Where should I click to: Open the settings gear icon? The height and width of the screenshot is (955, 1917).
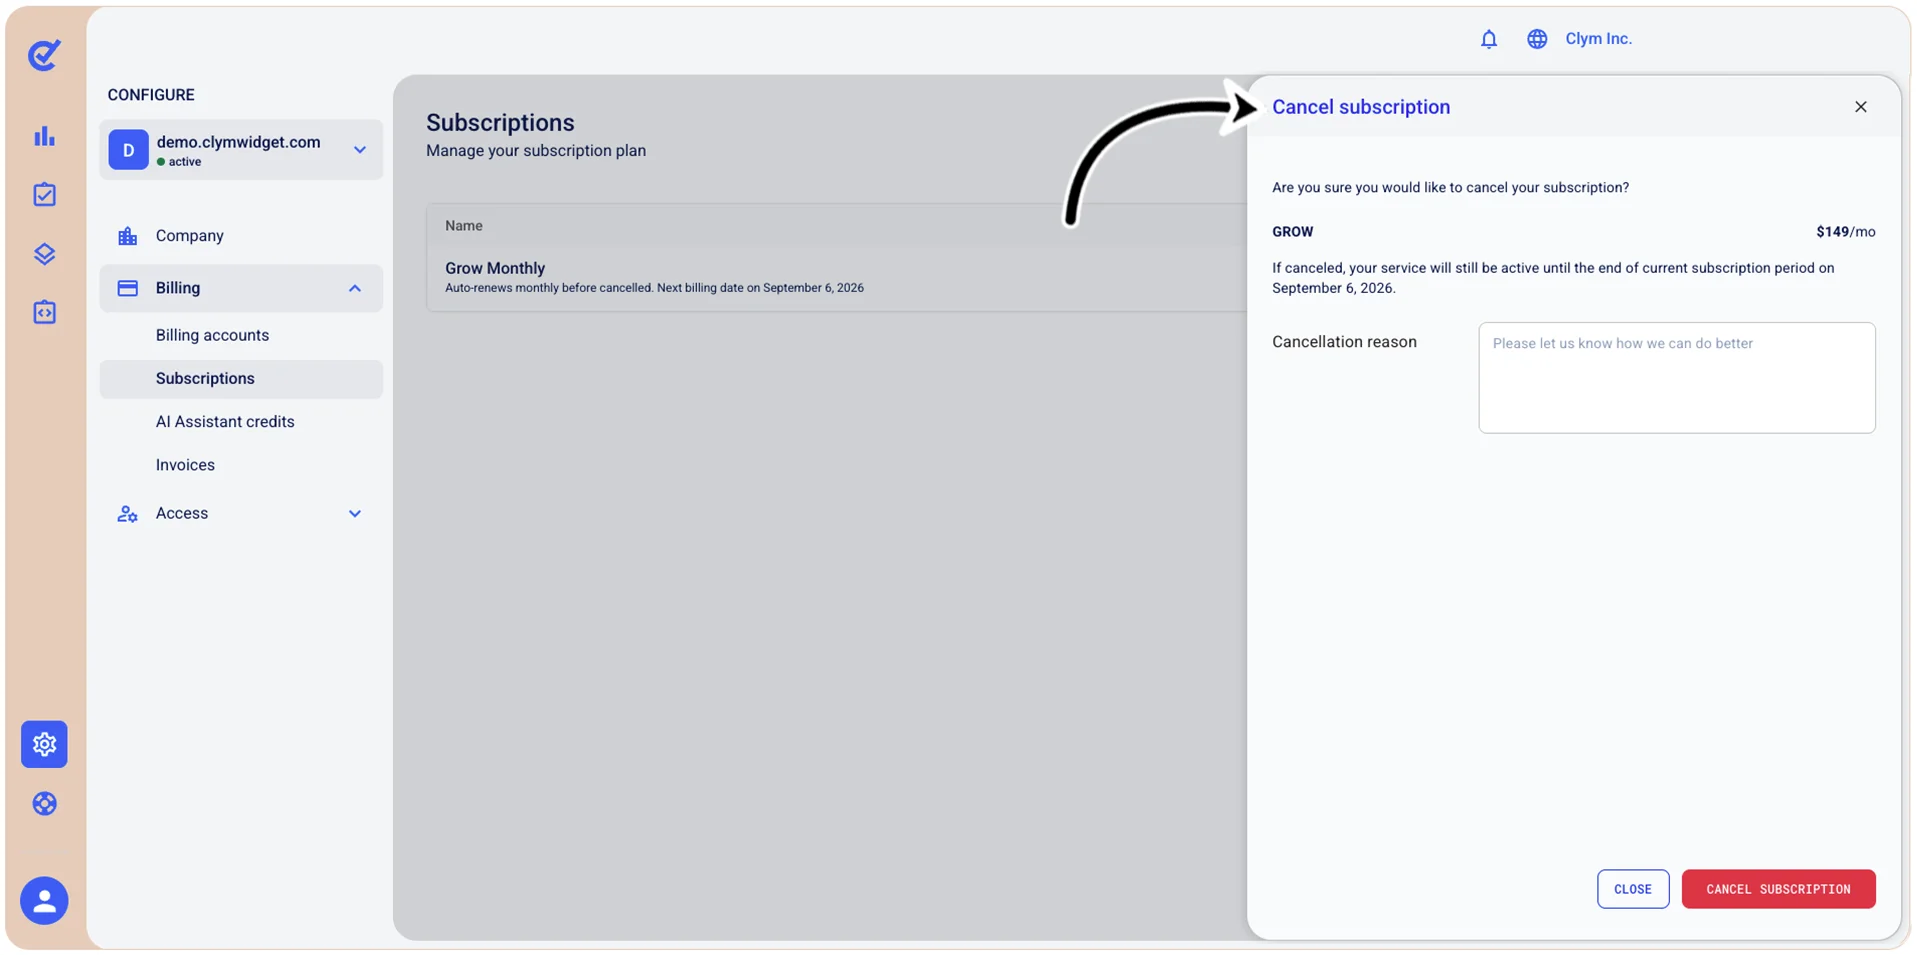(44, 744)
